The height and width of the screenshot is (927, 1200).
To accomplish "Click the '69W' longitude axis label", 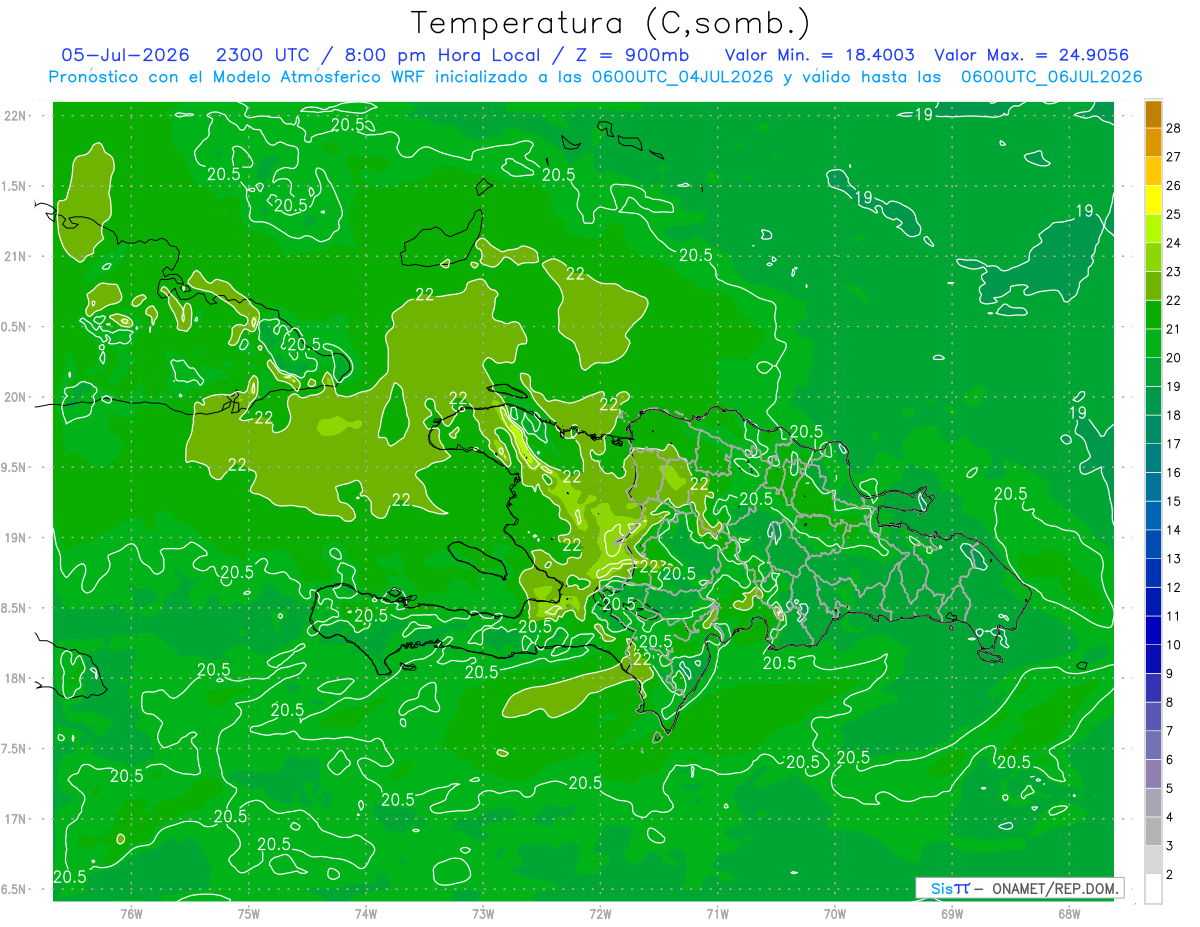I will 952,914.
